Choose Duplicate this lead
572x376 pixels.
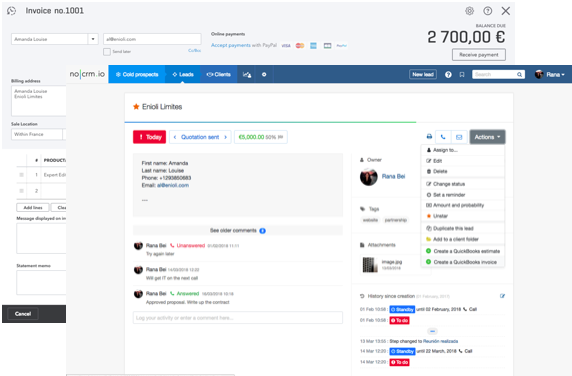click(x=463, y=228)
